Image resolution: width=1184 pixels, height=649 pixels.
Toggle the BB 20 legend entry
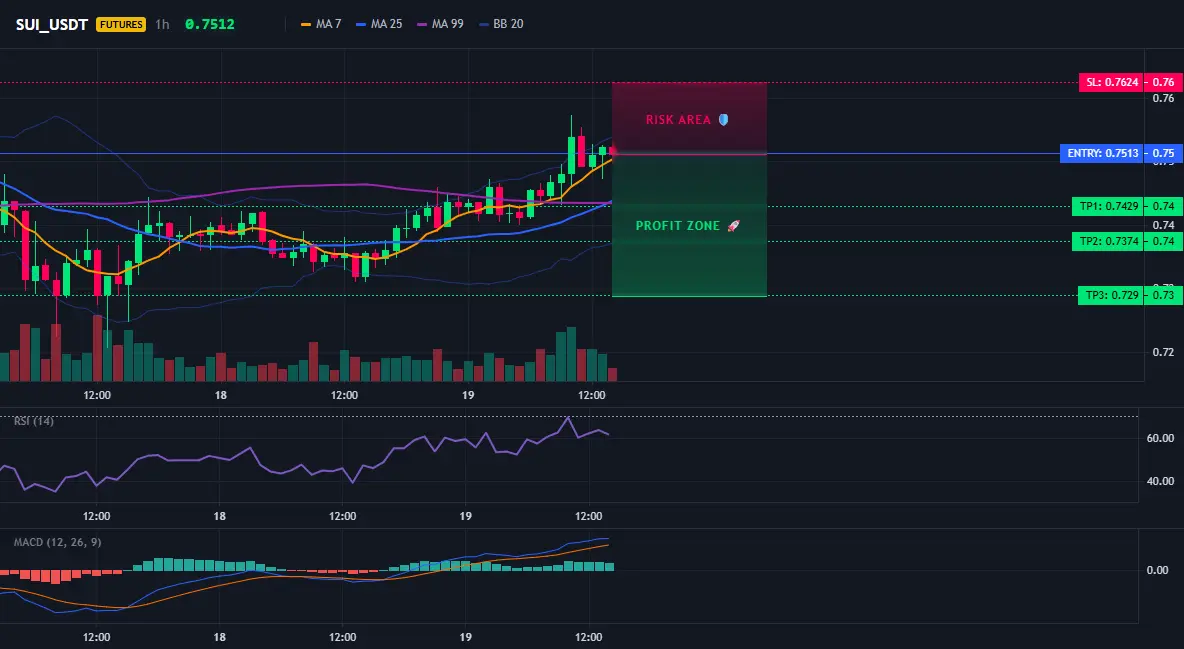(501, 24)
